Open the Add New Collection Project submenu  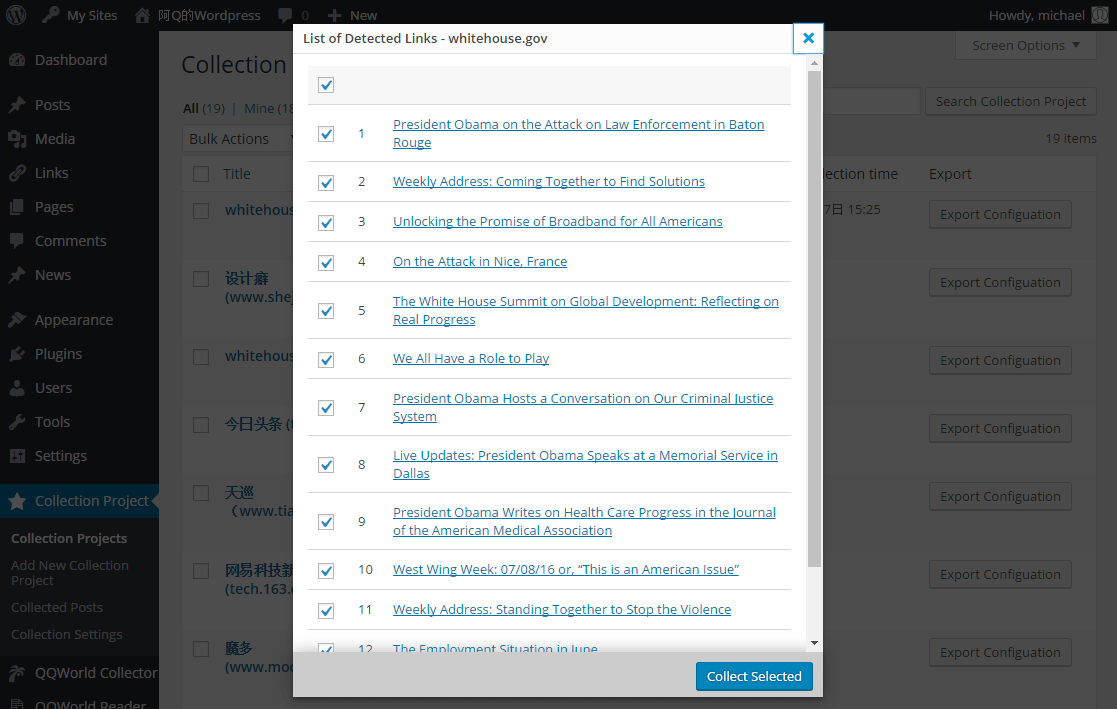click(70, 573)
